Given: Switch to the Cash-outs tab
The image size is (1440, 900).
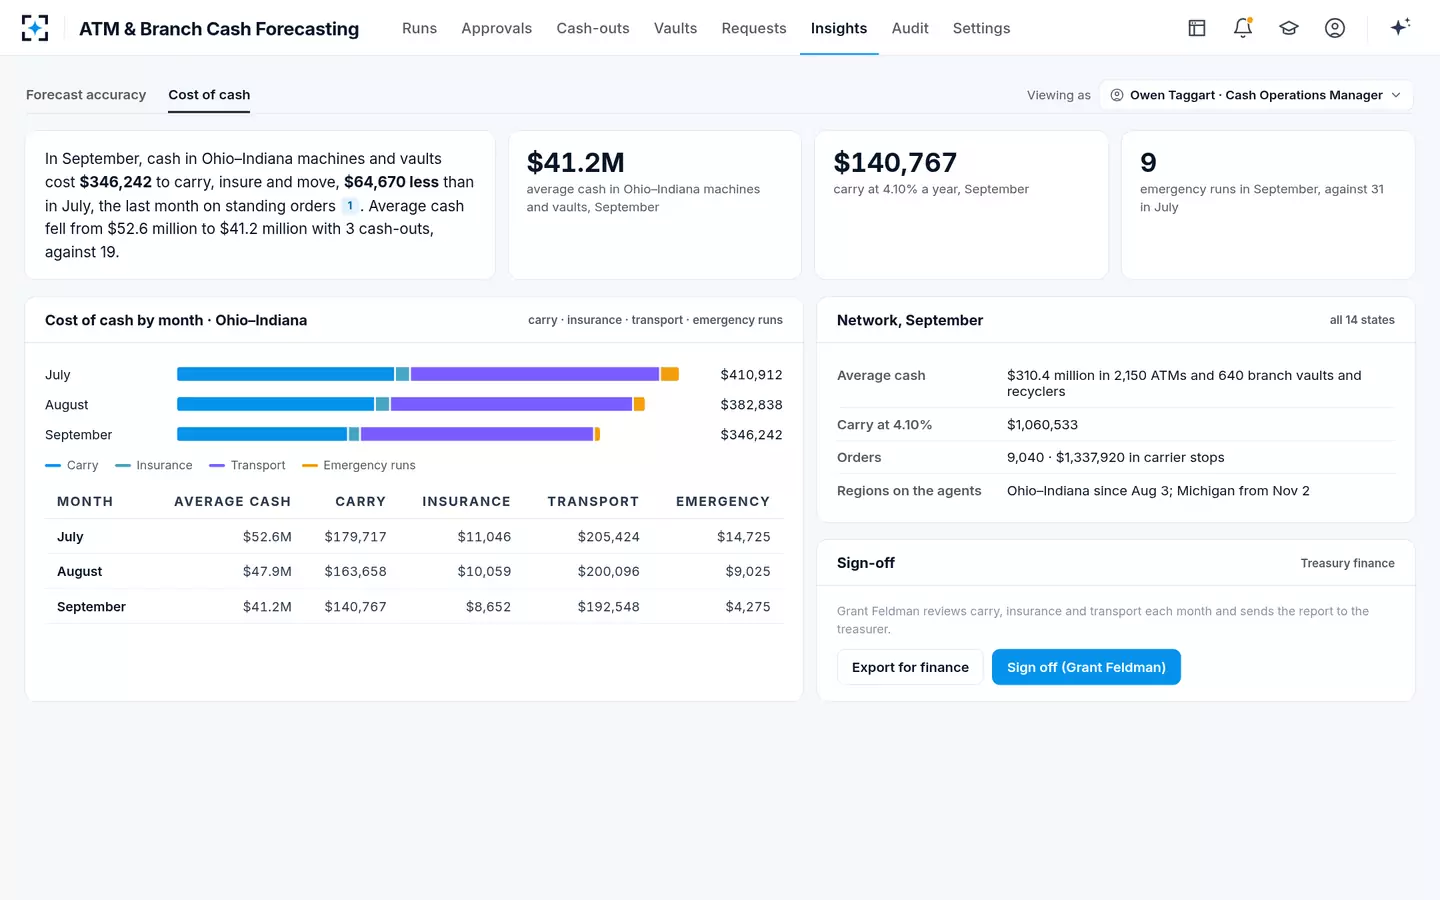Looking at the screenshot, I should [593, 28].
